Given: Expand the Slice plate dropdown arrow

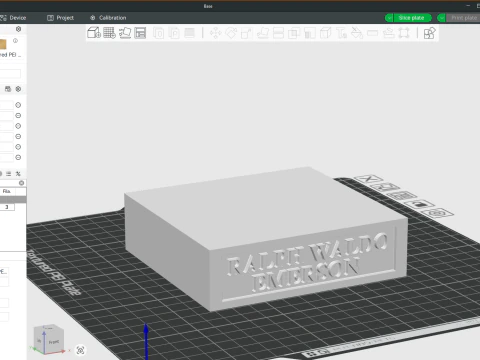Looking at the screenshot, I should click(389, 18).
